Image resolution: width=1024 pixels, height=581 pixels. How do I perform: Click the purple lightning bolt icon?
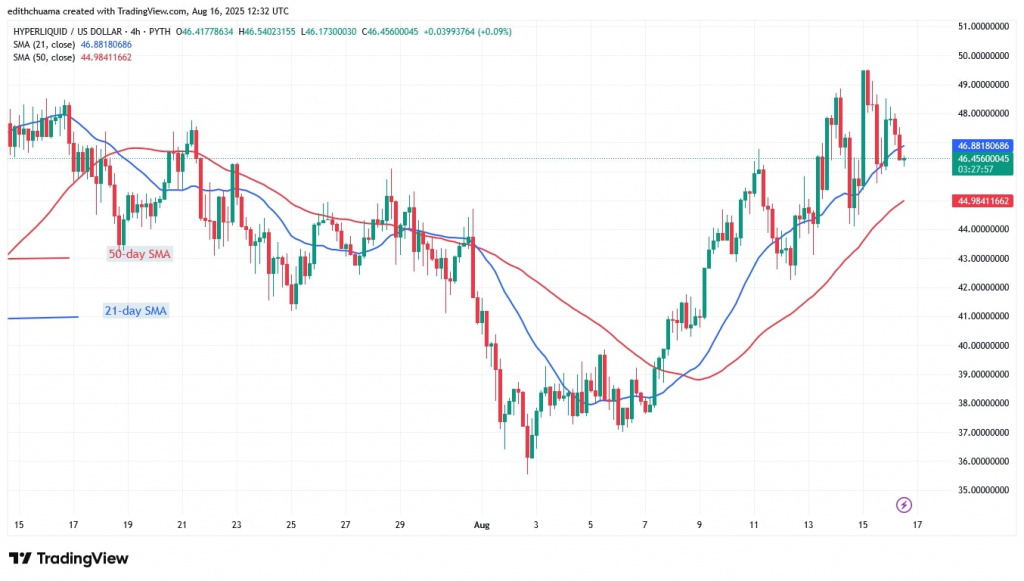point(904,505)
